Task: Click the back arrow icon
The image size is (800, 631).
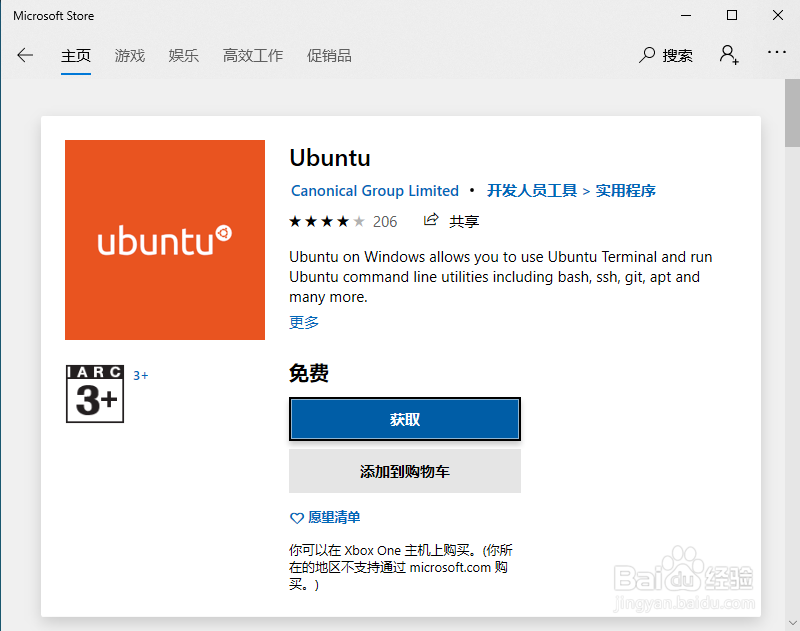Action: pyautogui.click(x=24, y=55)
